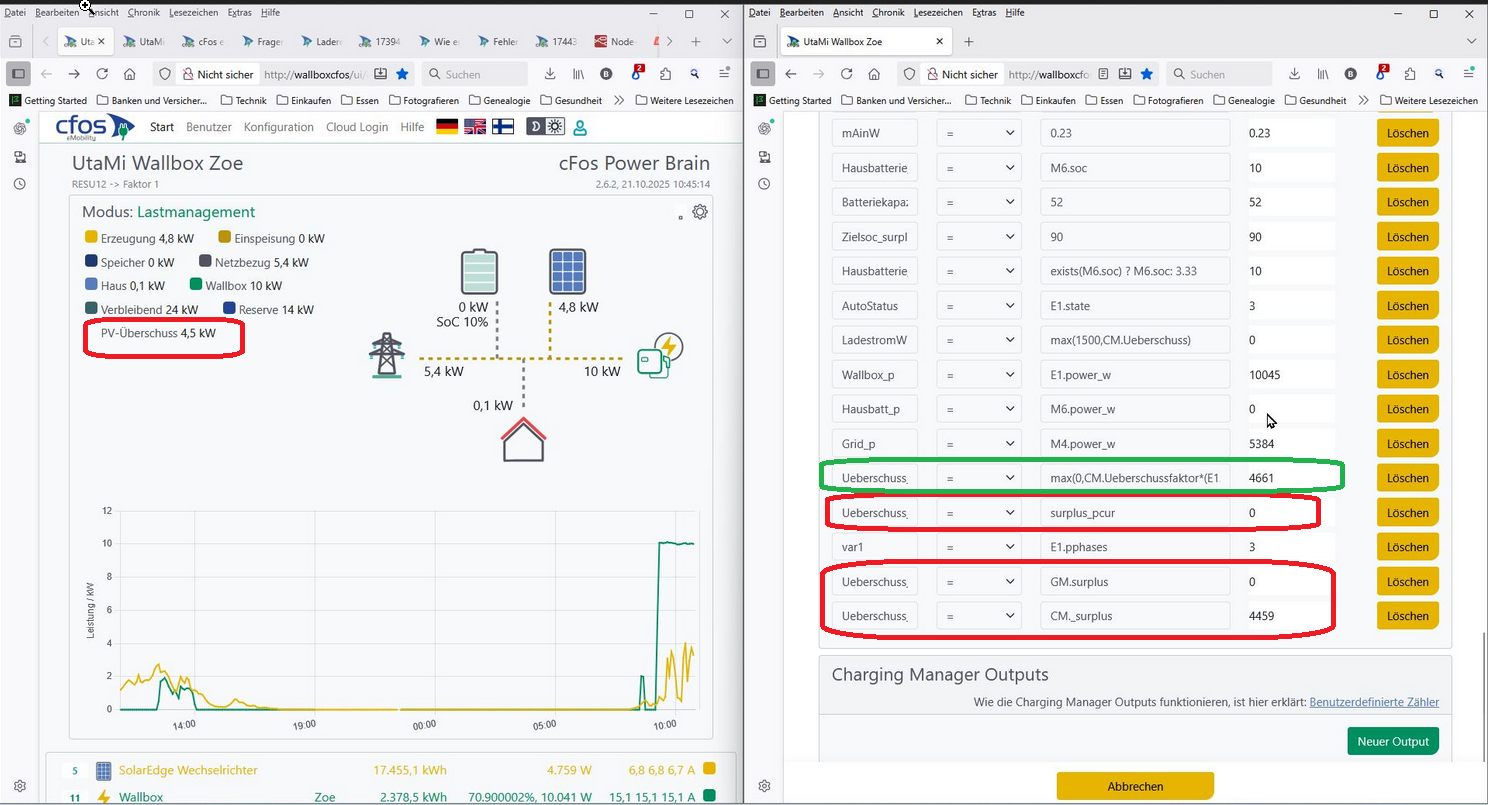Toggle the Wallbox legend series visibility
This screenshot has width=1488, height=805.
pos(196,286)
